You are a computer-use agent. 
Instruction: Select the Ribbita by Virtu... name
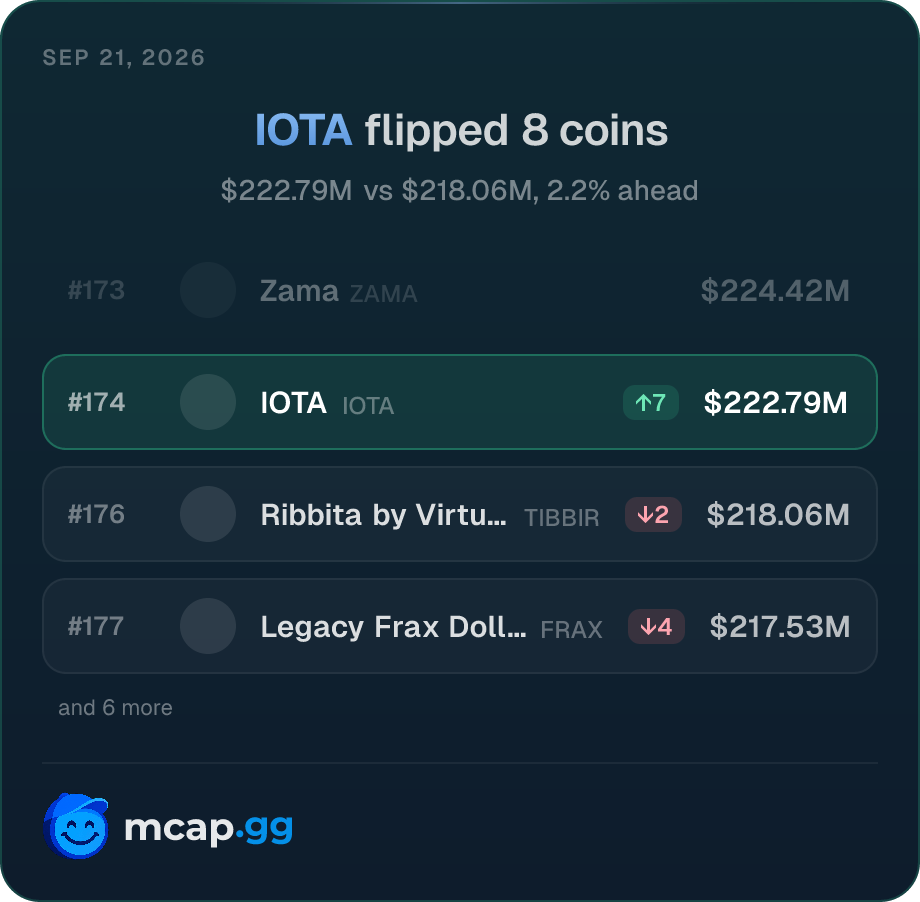(383, 515)
